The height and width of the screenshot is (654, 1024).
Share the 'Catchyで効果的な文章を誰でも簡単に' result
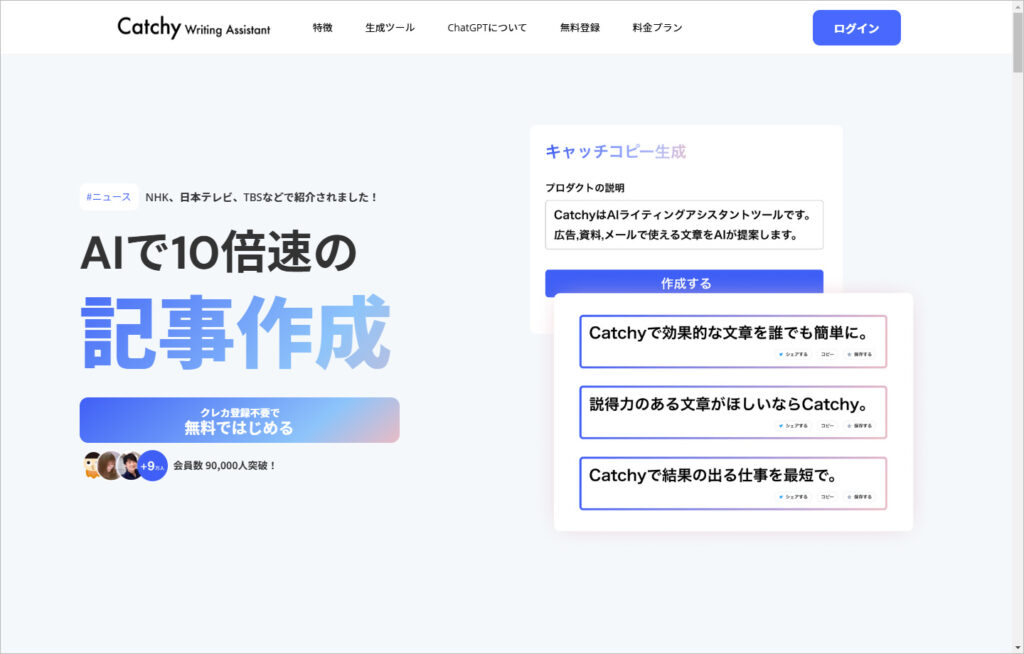tap(793, 354)
